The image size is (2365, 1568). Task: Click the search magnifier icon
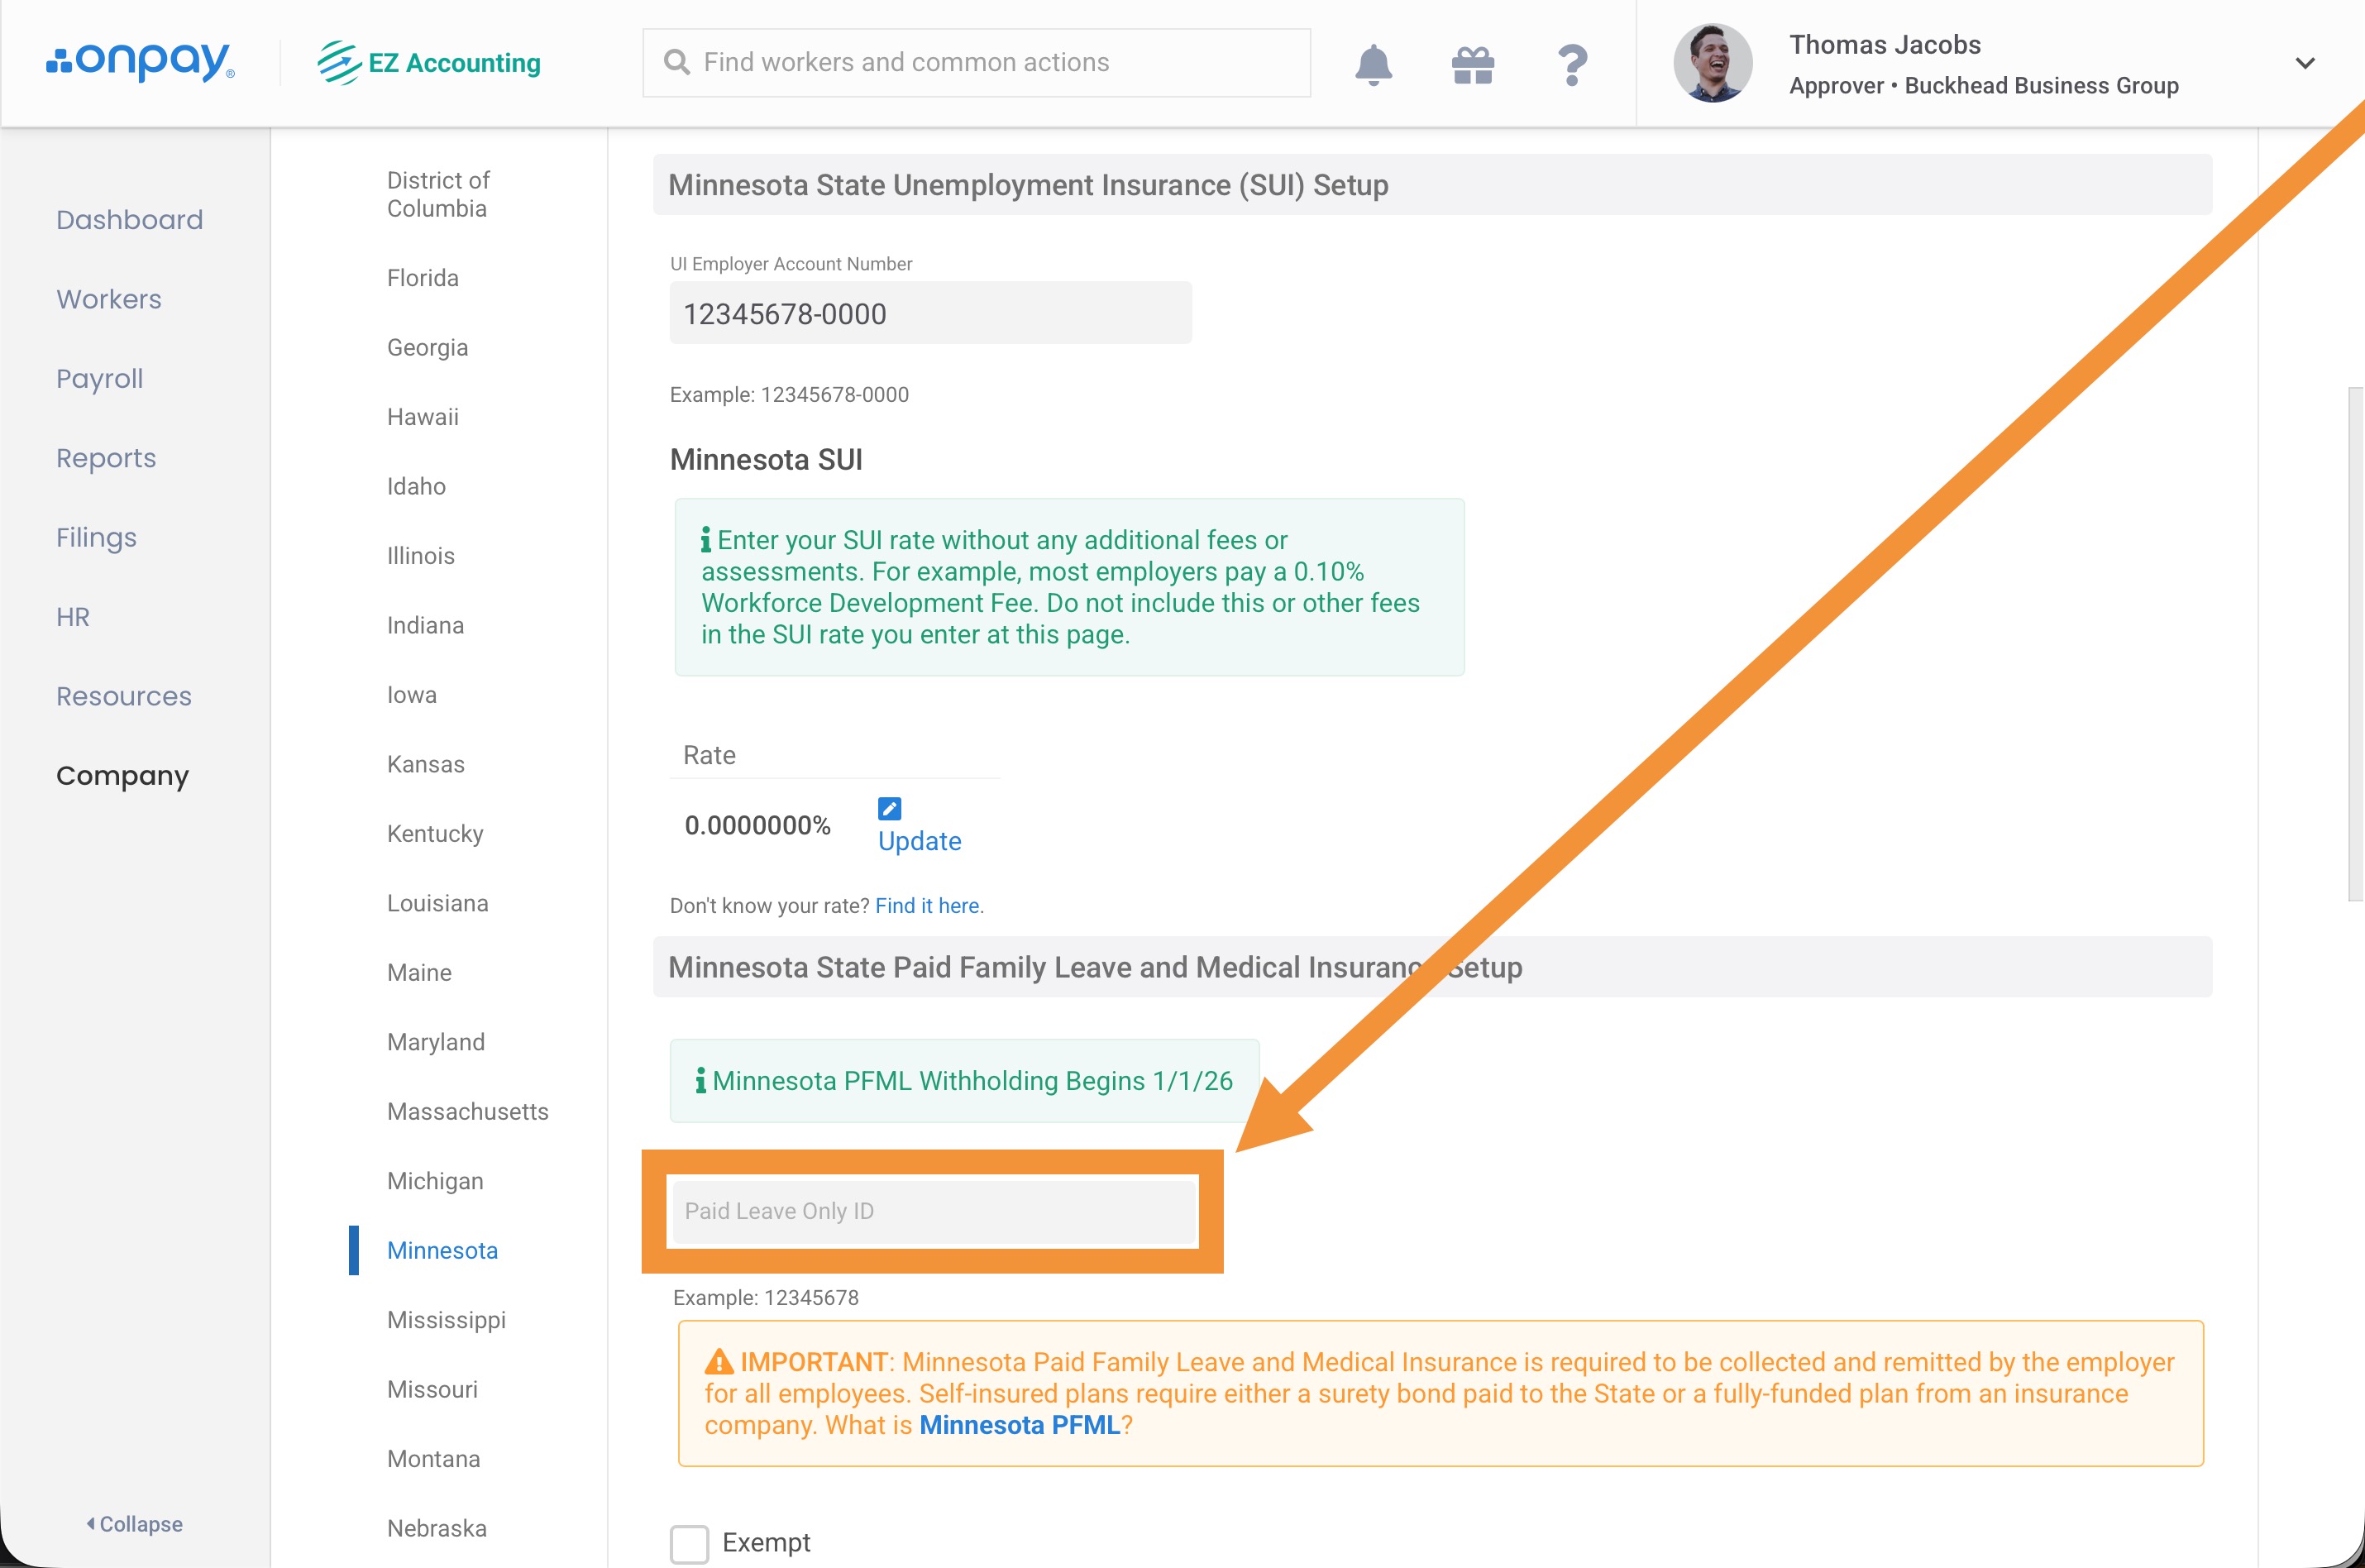677,62
